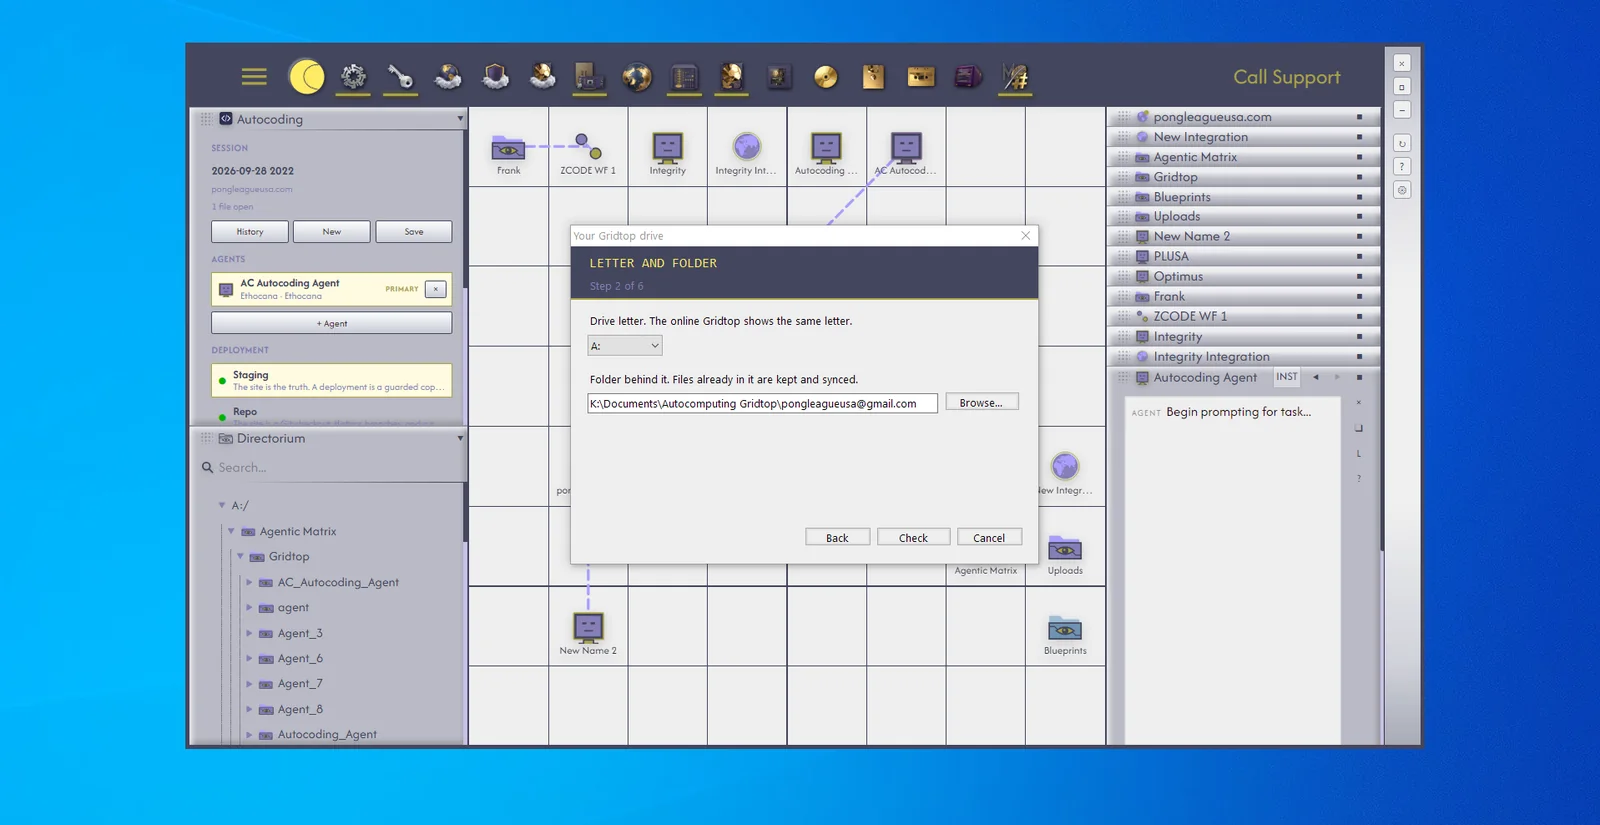This screenshot has height=825, width=1600.
Task: Open the hamburger menu in the toolbar
Action: click(254, 77)
